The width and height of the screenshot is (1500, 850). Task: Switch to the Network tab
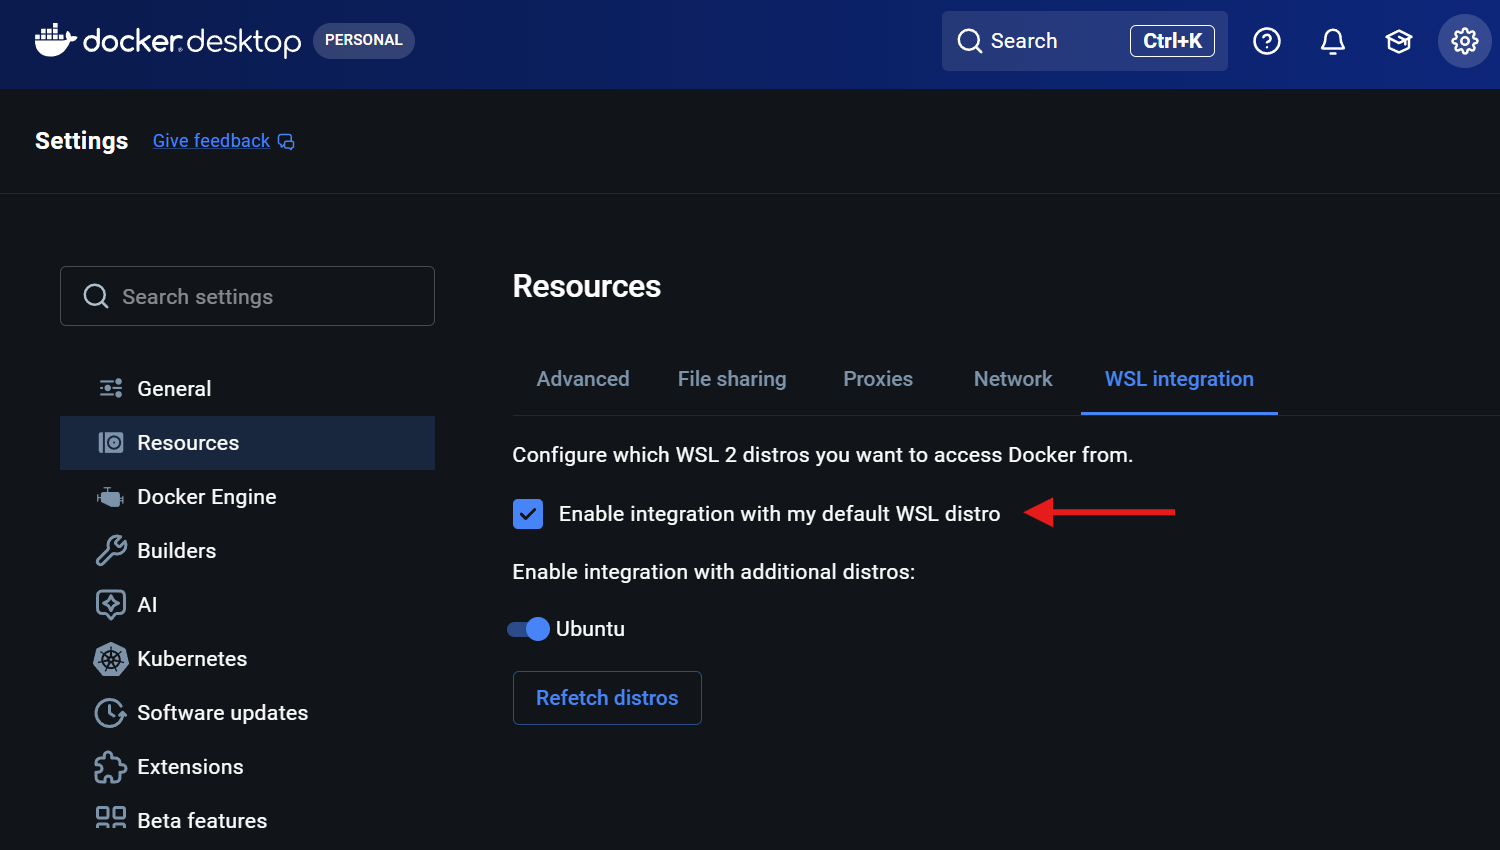(x=1013, y=379)
